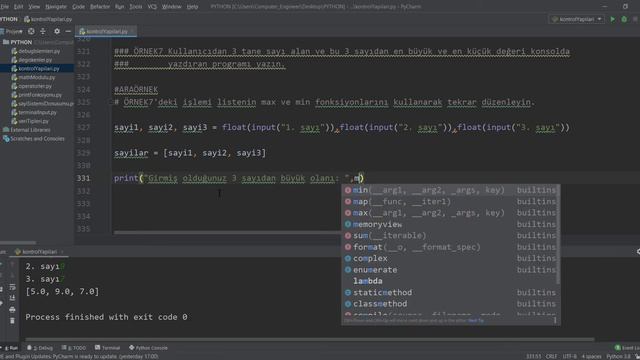Choose classmethod from autocomplete list
Screen dimensions: 640x360
click(450, 304)
